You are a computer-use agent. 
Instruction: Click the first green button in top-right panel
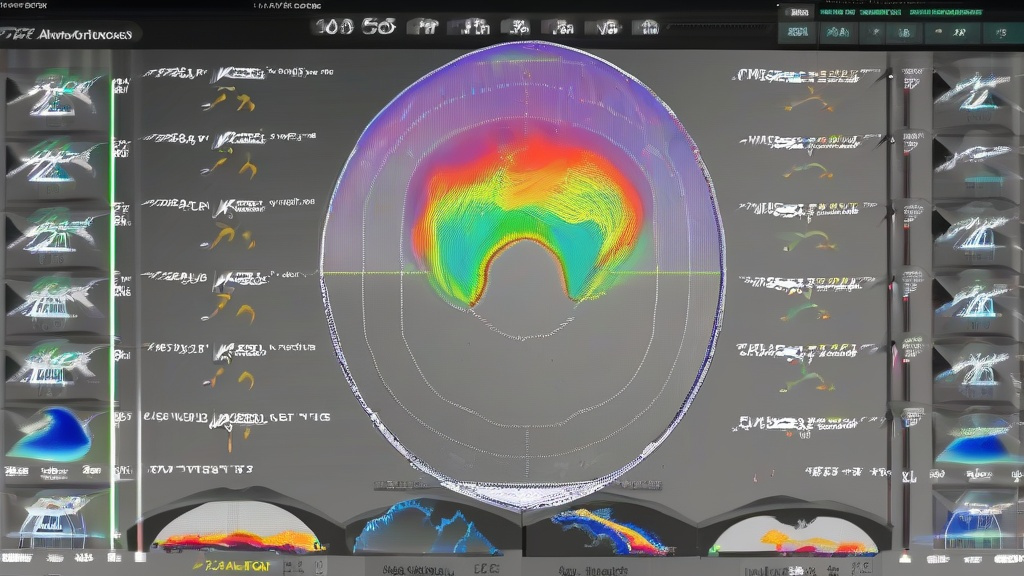point(797,33)
